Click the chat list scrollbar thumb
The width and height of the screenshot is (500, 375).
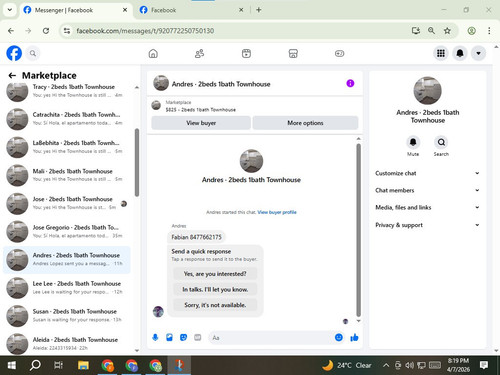click(137, 162)
